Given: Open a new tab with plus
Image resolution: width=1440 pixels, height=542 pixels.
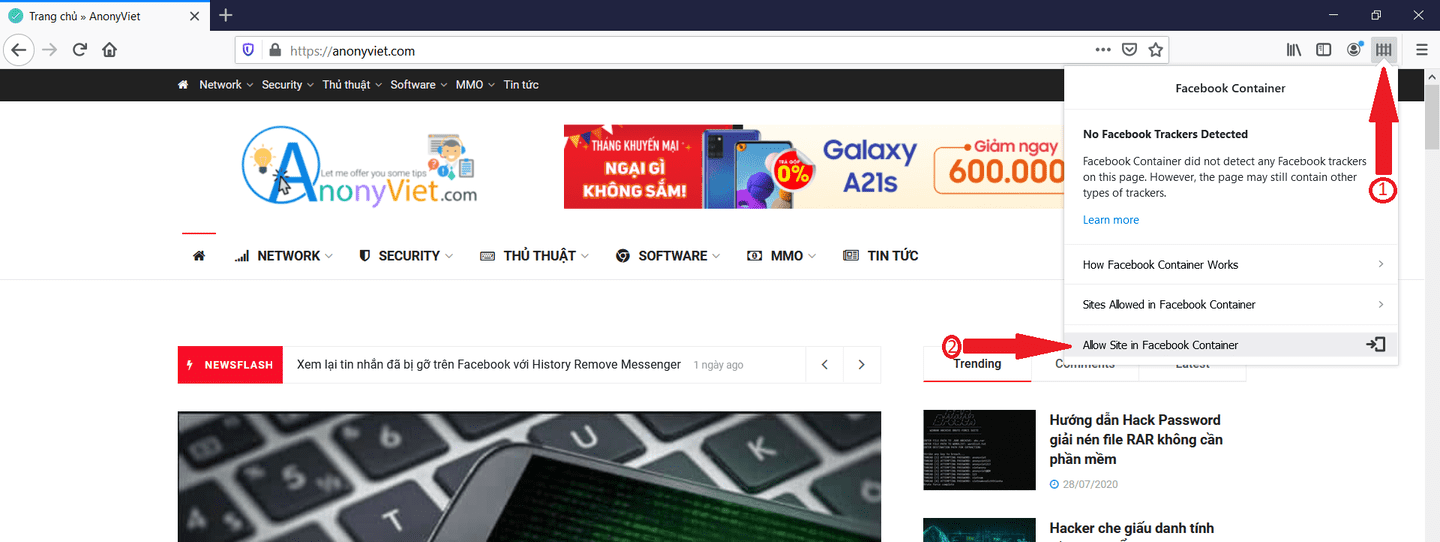Looking at the screenshot, I should coord(226,15).
